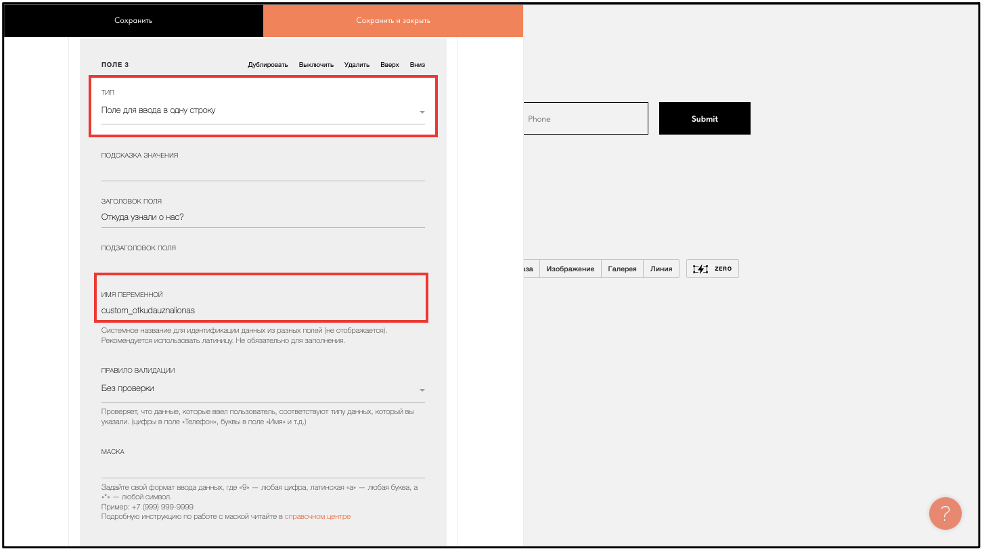
Task: Add a ZERO block
Action: (x=712, y=269)
